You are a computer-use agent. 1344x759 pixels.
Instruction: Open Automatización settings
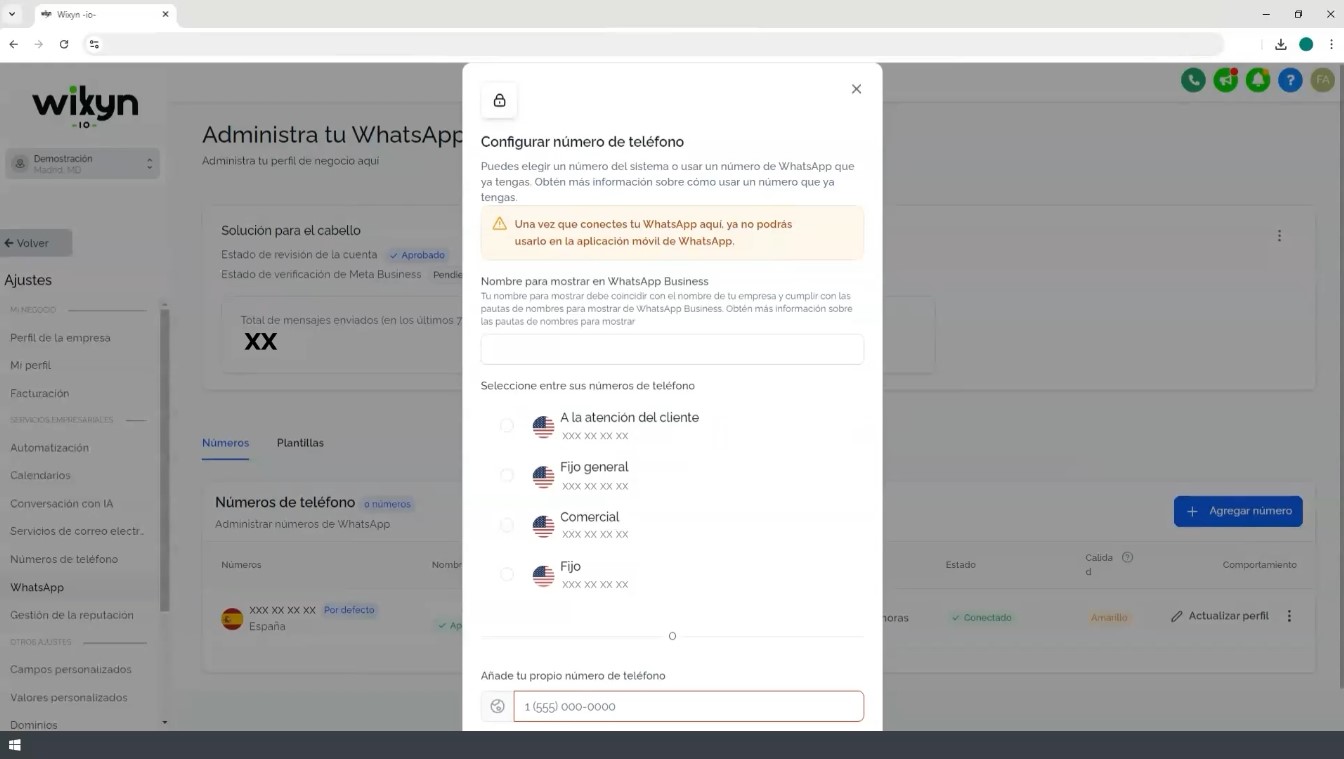click(49, 448)
